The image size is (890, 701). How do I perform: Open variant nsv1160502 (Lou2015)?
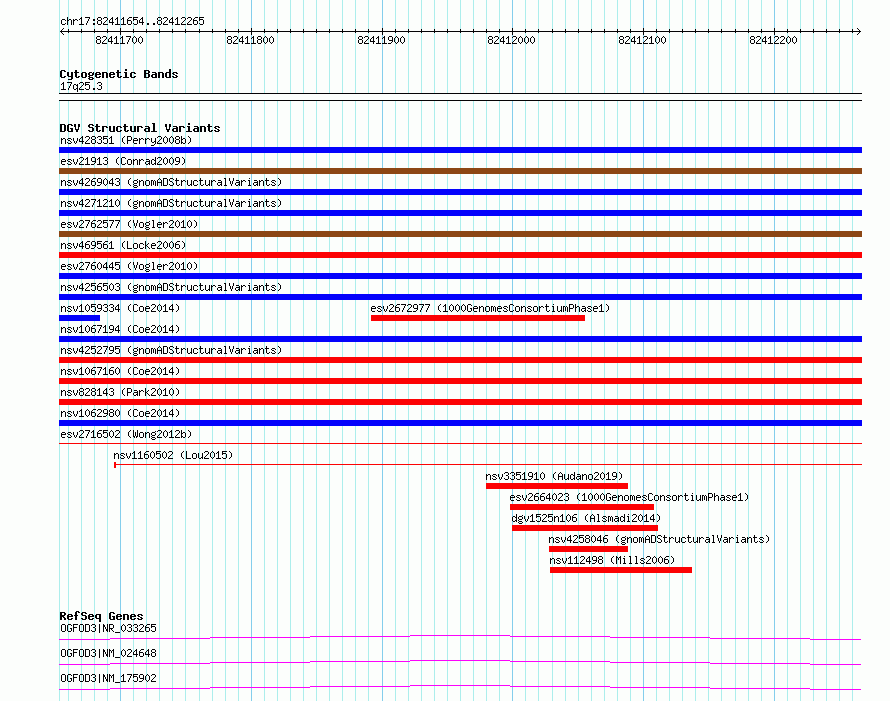pyautogui.click(x=173, y=455)
